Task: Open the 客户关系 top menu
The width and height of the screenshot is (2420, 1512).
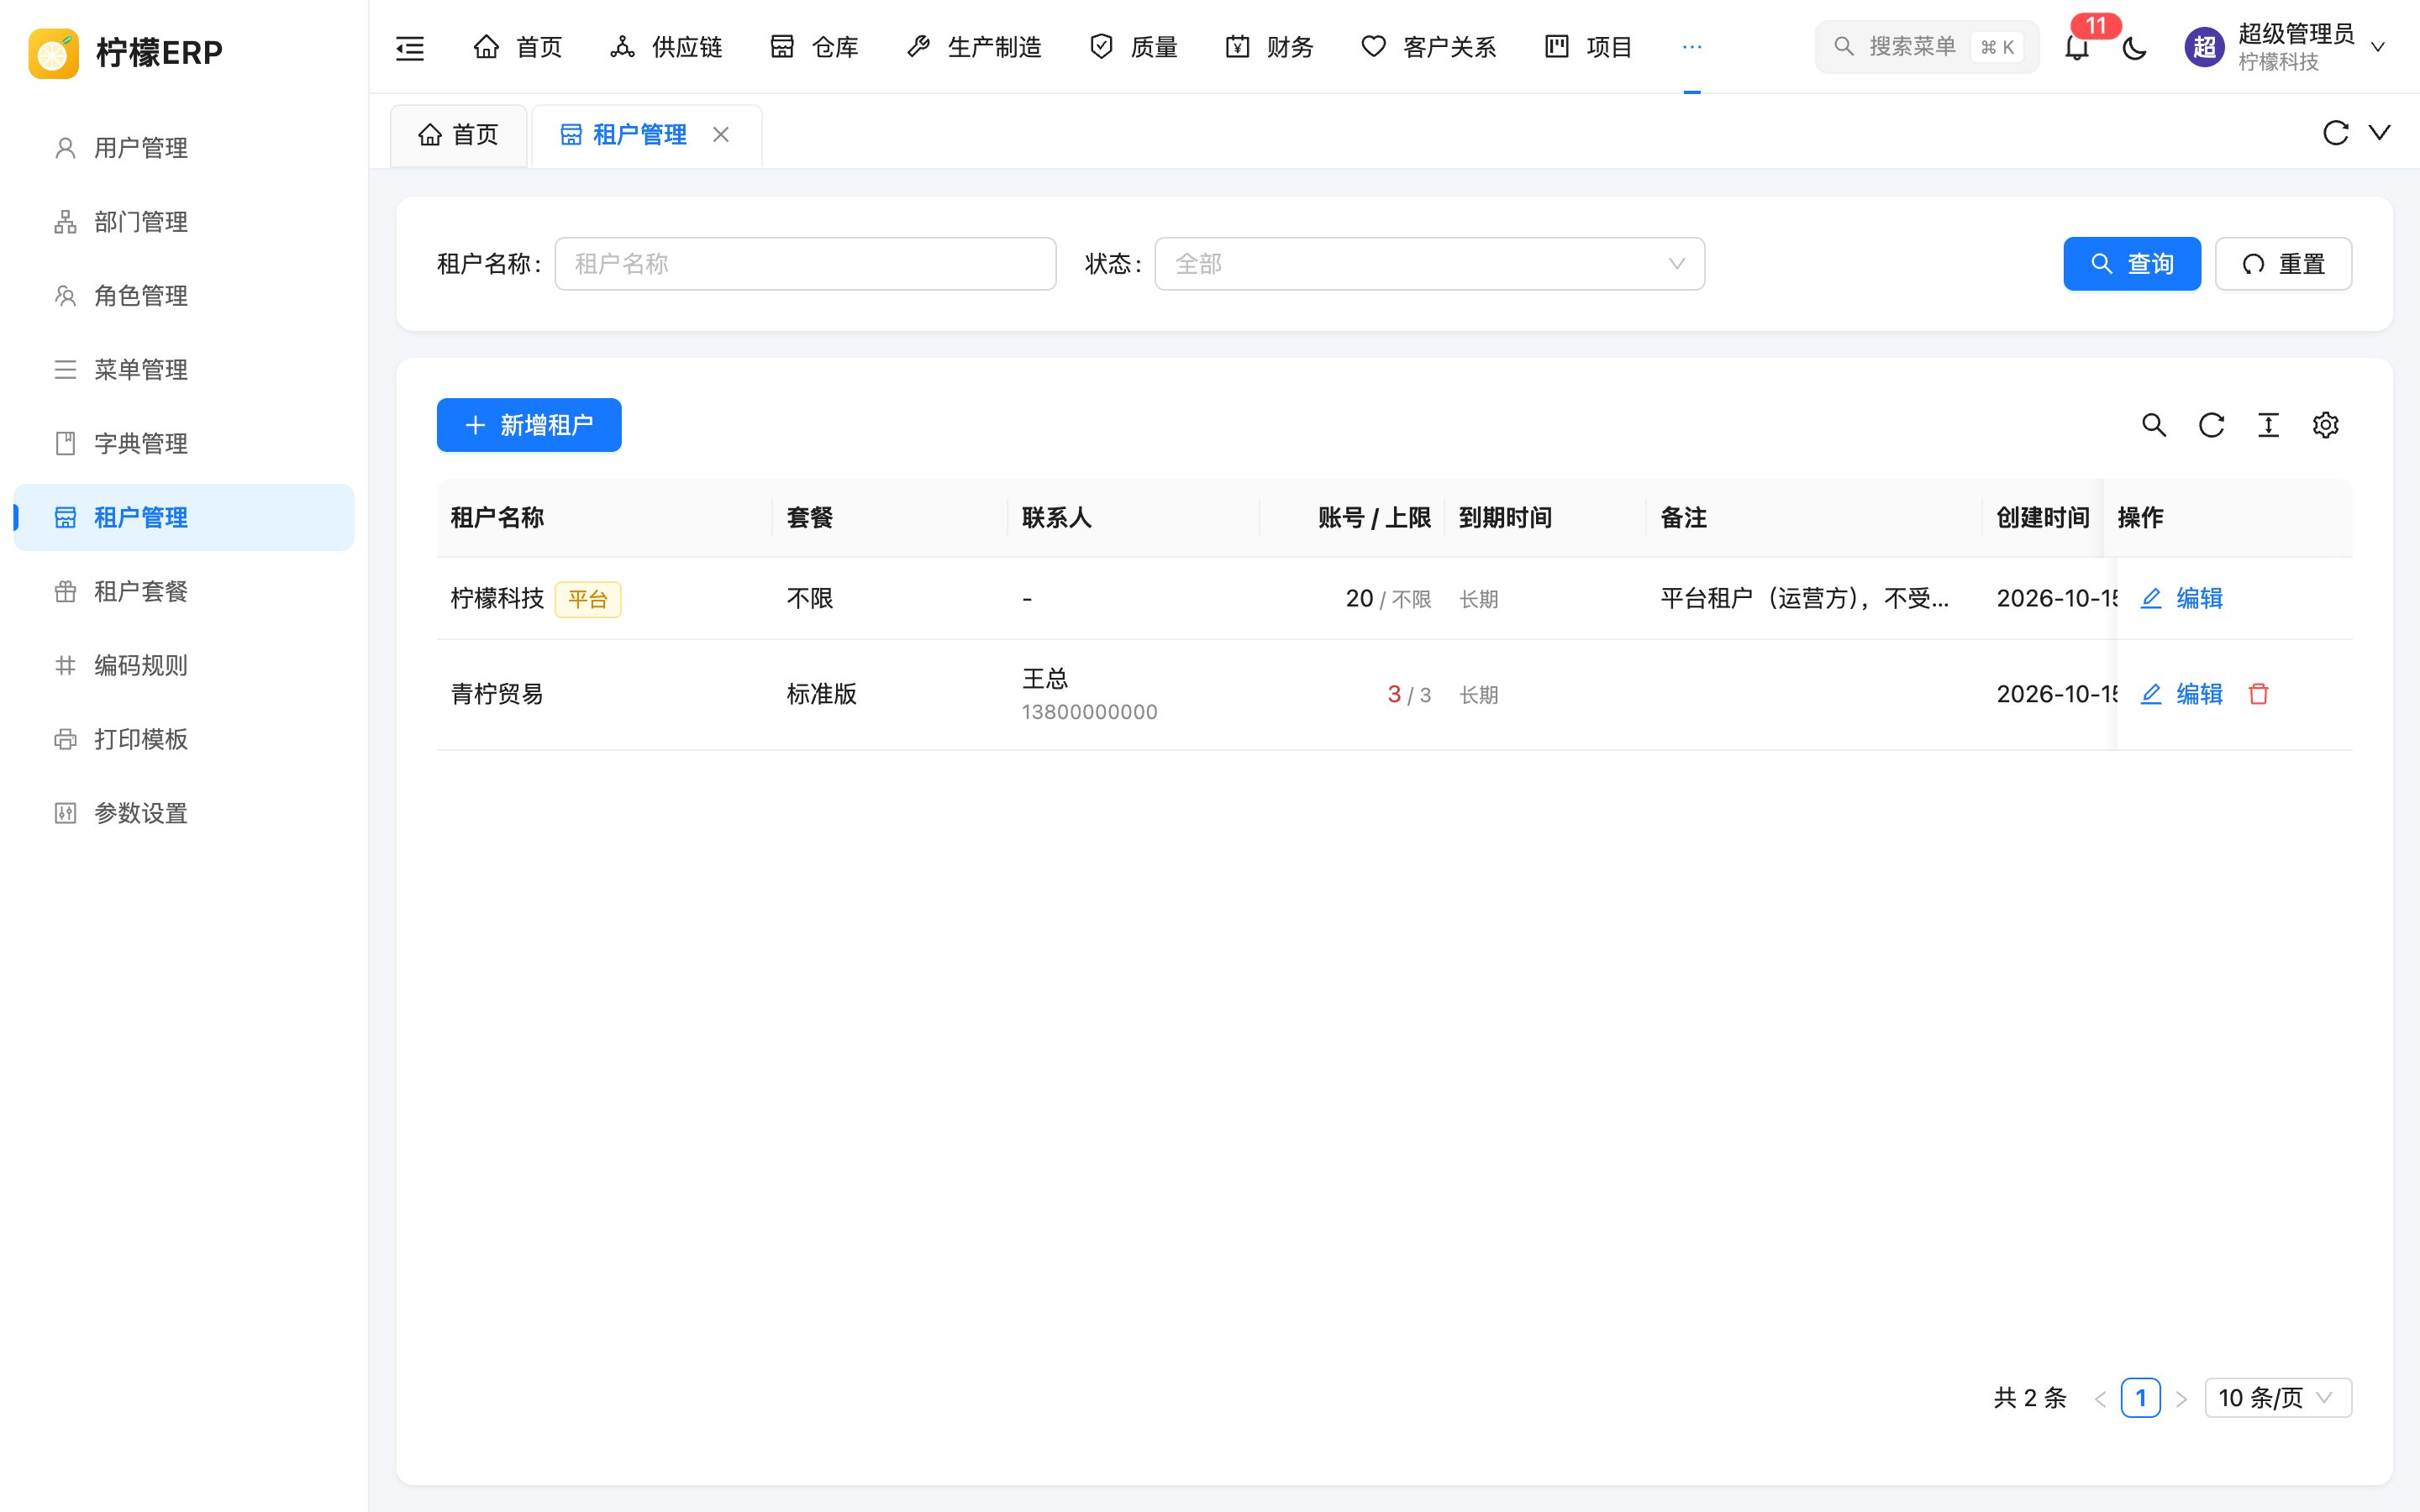Action: pos(1428,47)
